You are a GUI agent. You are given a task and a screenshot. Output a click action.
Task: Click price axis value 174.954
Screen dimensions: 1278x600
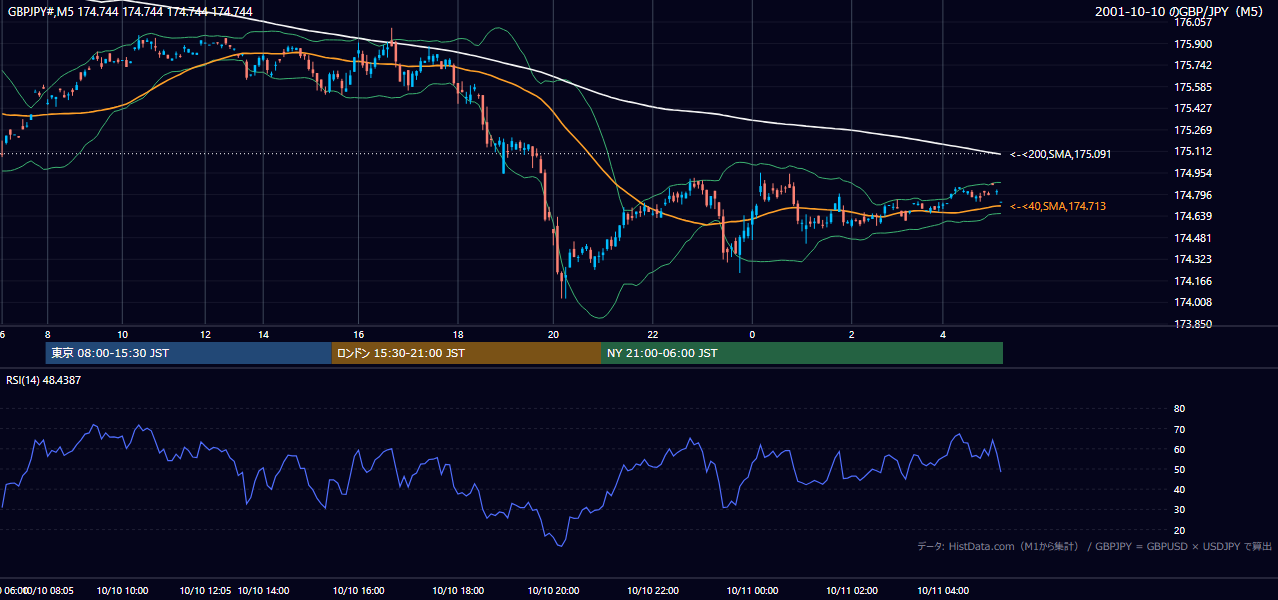coord(1193,173)
